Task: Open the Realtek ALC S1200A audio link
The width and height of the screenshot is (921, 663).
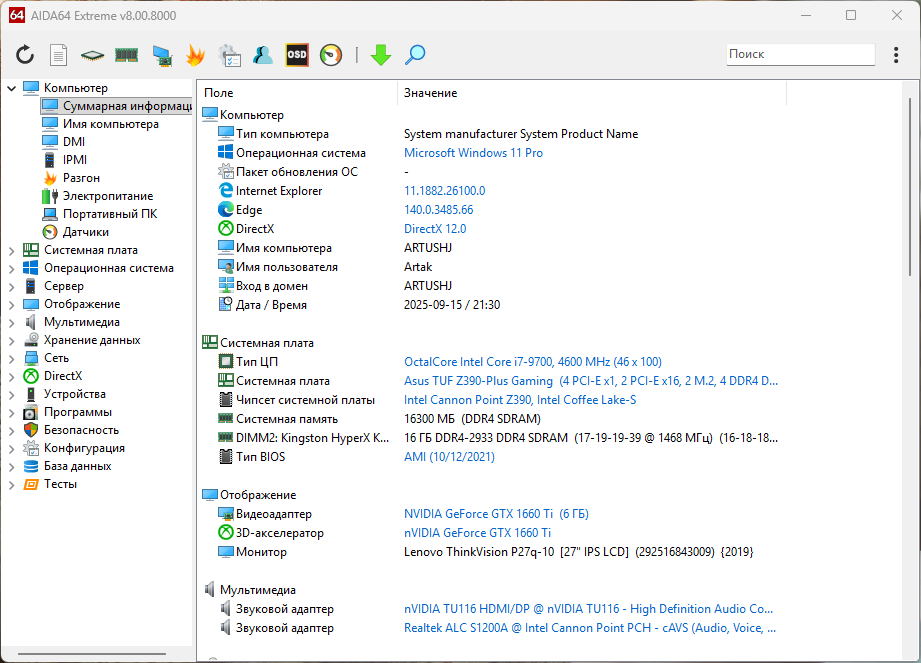Action: 590,628
